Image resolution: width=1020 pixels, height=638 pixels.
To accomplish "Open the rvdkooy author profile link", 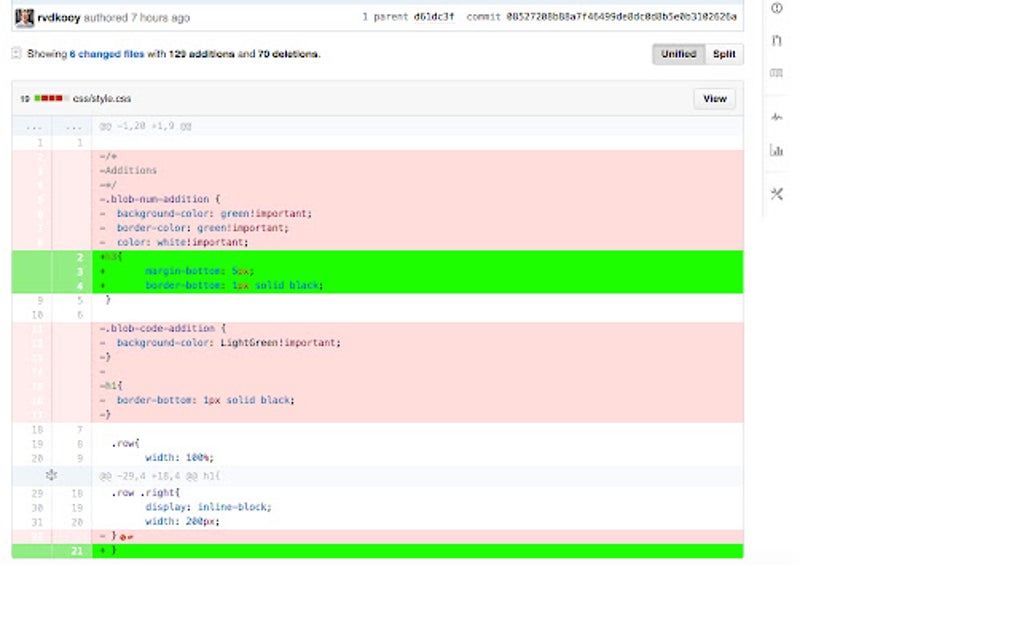I will 59,18.
